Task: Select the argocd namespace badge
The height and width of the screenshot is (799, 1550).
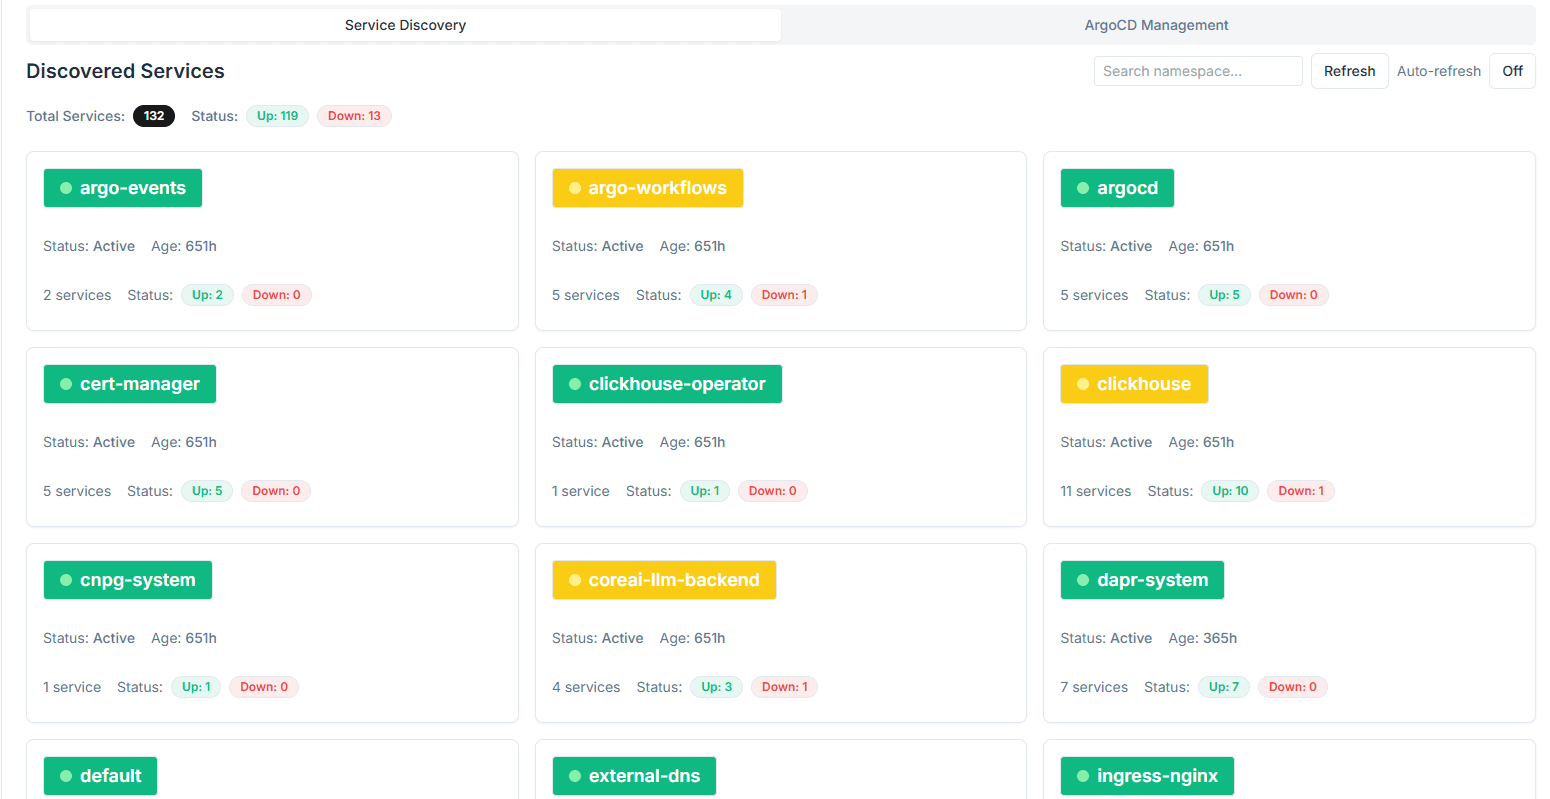Action: point(1117,188)
